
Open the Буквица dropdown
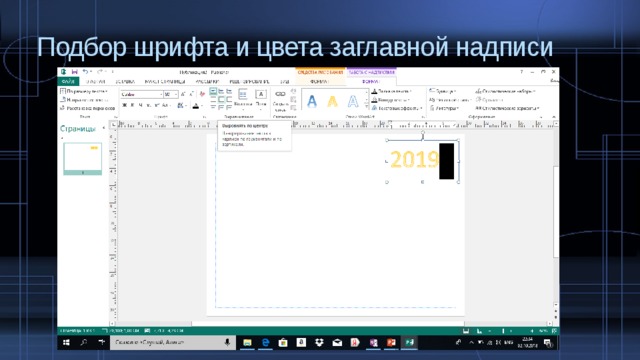442,91
